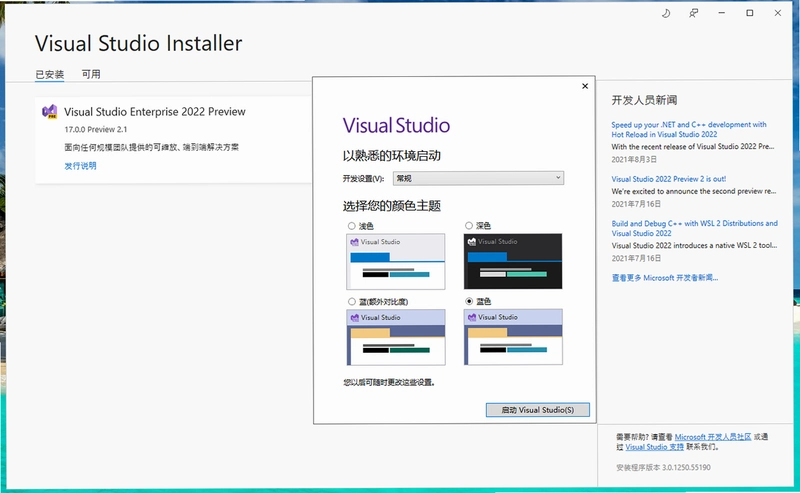The width and height of the screenshot is (800, 493).
Task: Open Build and Debug C++ with WSL 2 article
Action: 694,228
